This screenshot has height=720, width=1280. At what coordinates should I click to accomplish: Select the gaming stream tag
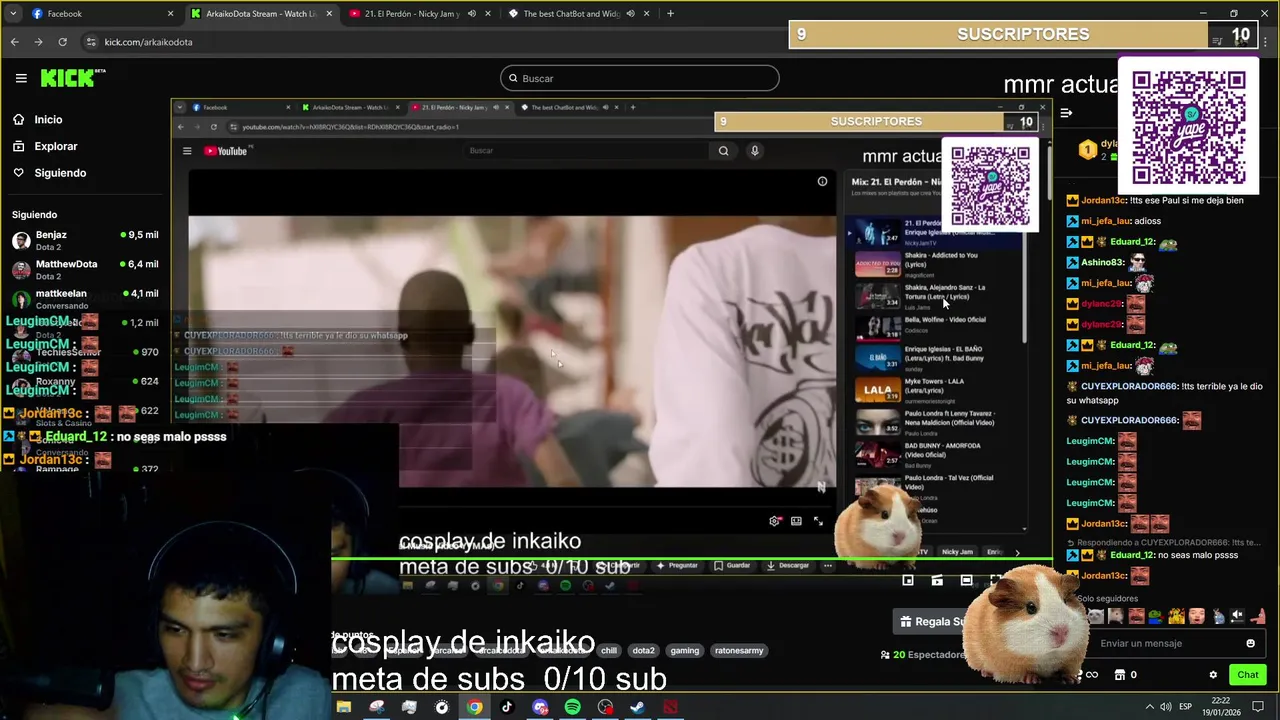click(685, 651)
